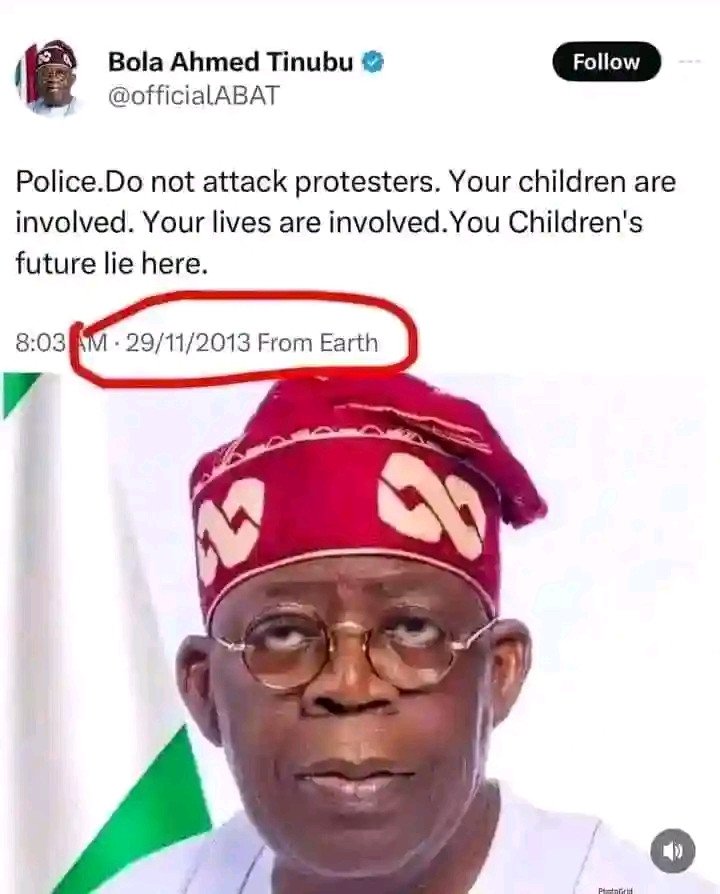
Task: Open the @officialABAT handle link
Action: 193,95
